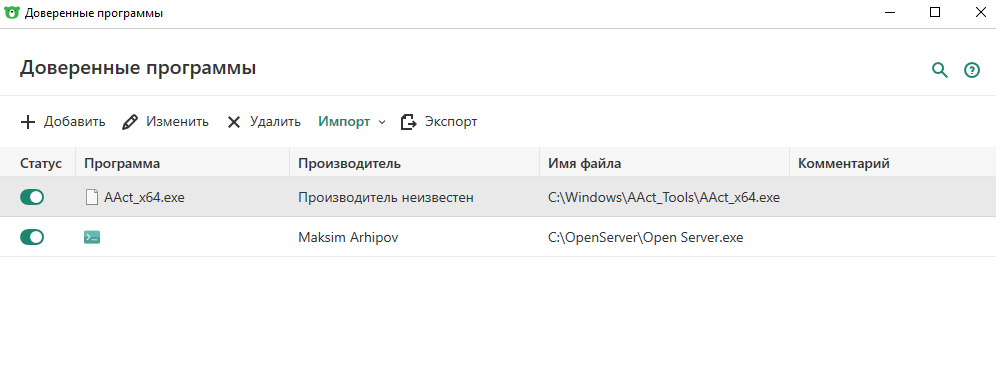Viewport: 996px width, 383px height.
Task: Disable status switch for Open Server.exe
Action: [32, 238]
